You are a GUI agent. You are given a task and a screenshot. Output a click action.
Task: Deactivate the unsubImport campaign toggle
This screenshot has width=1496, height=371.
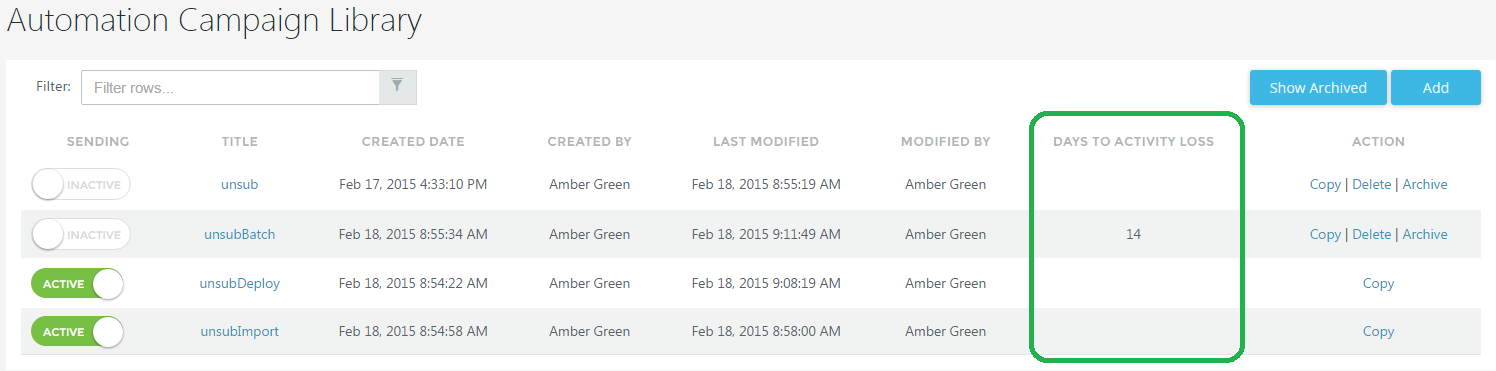pyautogui.click(x=77, y=332)
